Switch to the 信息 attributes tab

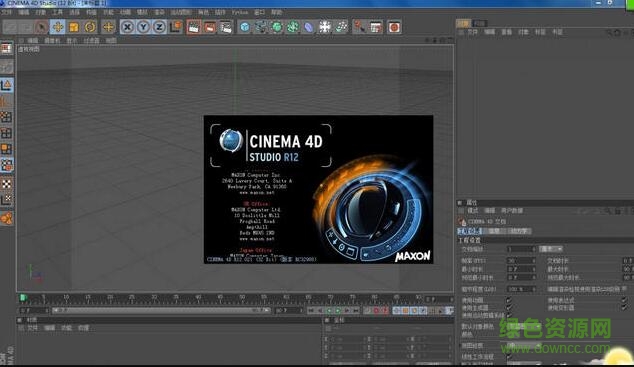tap(494, 231)
